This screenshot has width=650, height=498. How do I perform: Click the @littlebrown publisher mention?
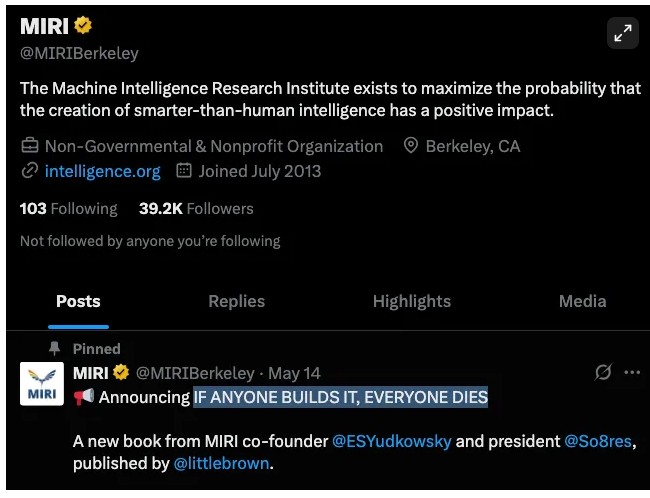(x=220, y=463)
